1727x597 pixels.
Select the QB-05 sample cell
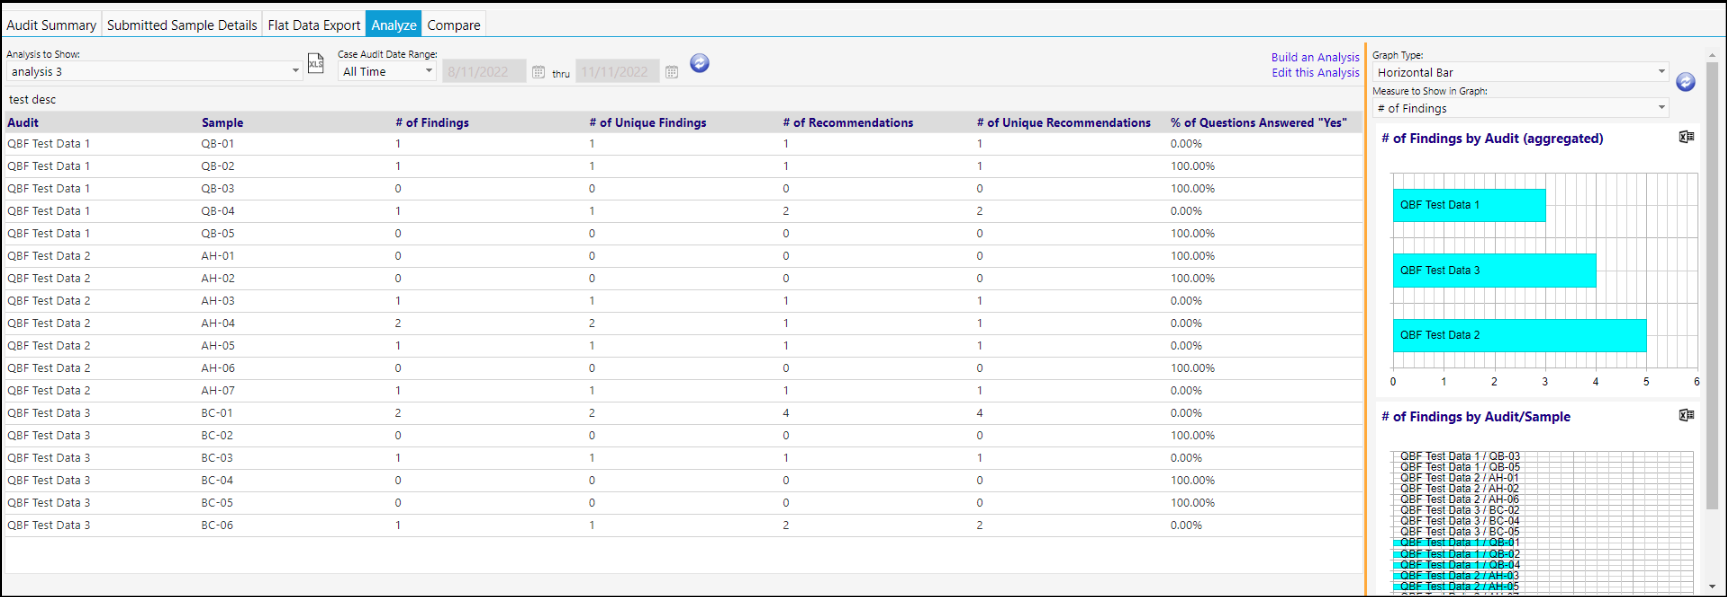coord(218,234)
